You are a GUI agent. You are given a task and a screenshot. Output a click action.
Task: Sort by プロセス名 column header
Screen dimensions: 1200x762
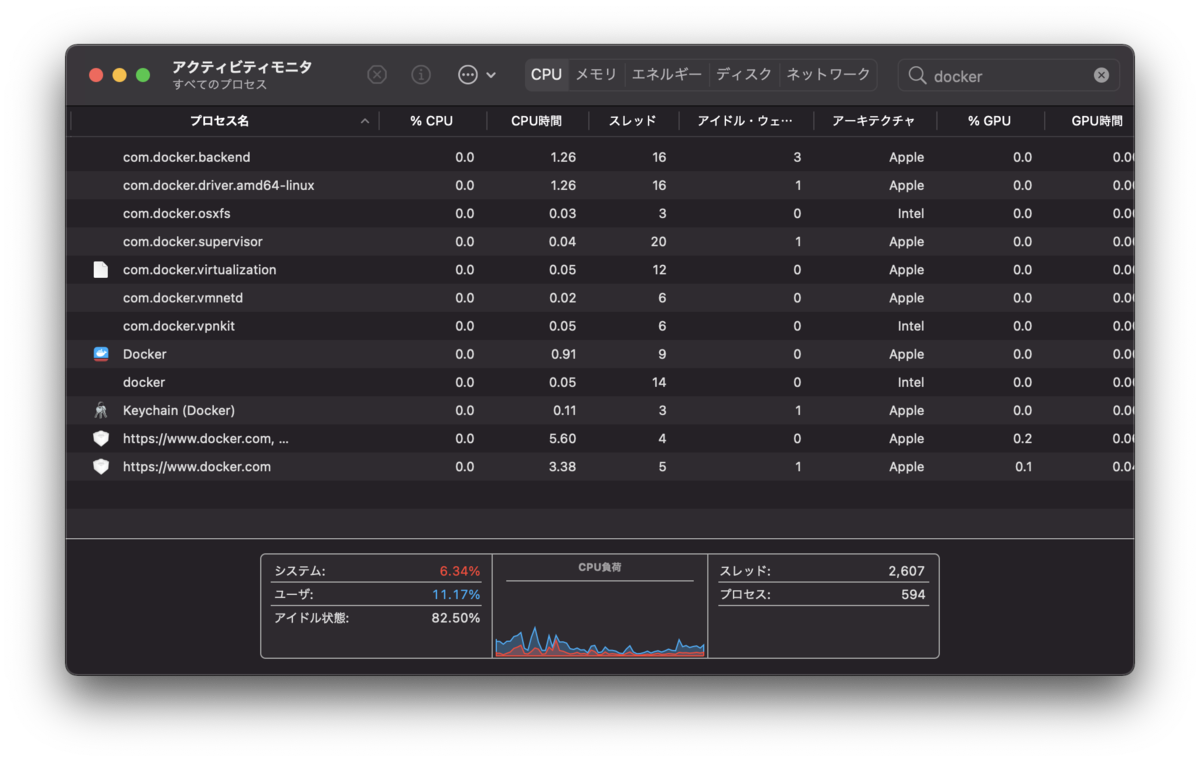pos(220,121)
